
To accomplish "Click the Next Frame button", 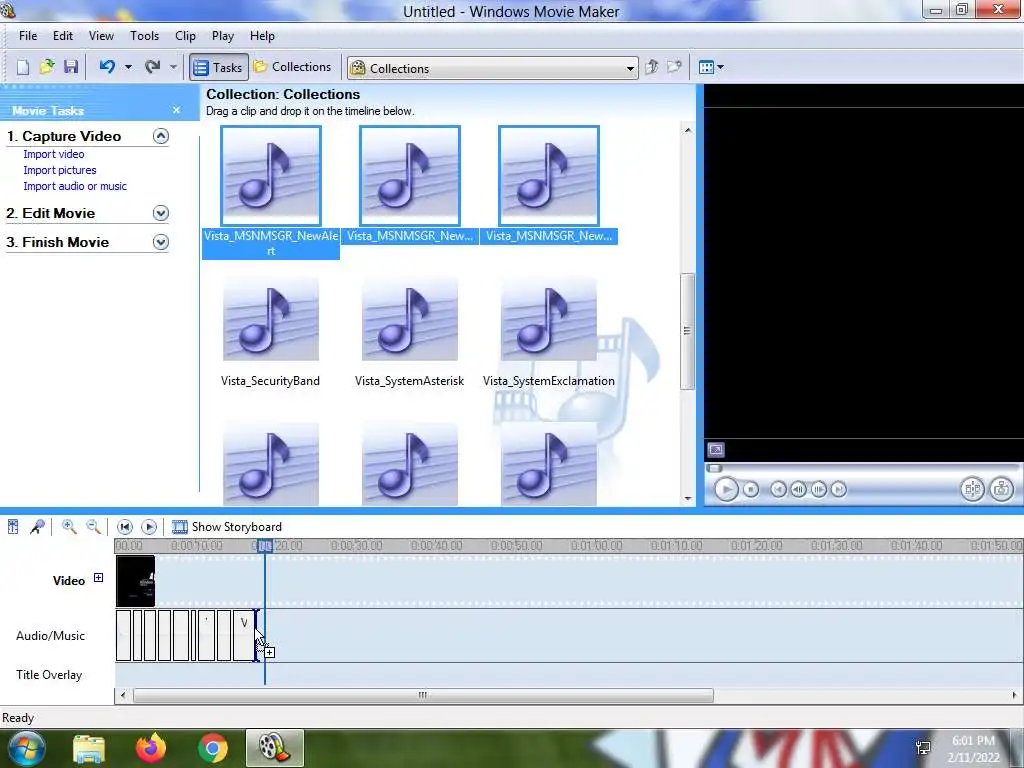I will point(818,488).
